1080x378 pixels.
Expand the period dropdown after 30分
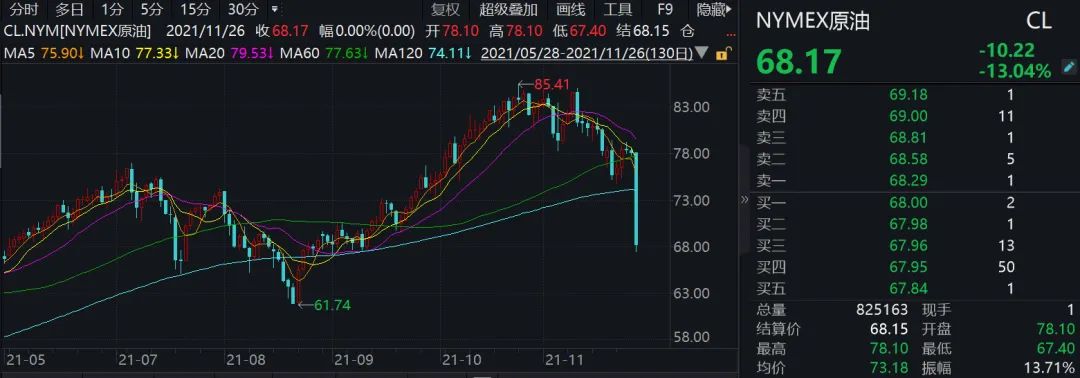pyautogui.click(x=276, y=10)
